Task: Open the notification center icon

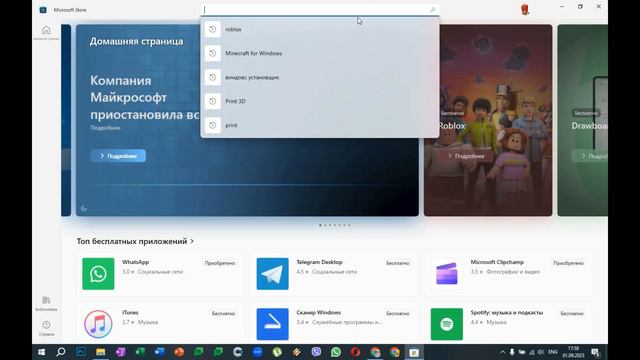Action: (595, 352)
